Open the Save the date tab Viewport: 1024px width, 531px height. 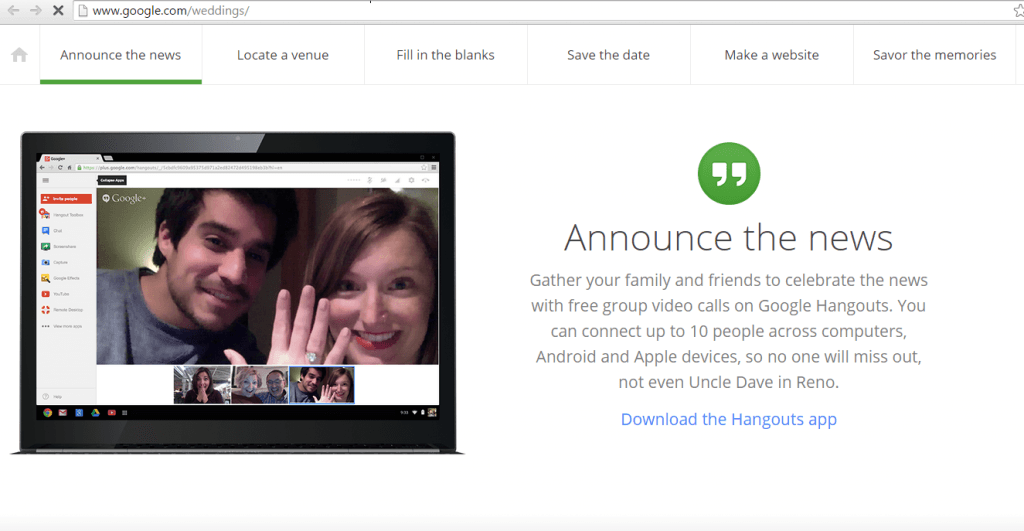point(608,55)
